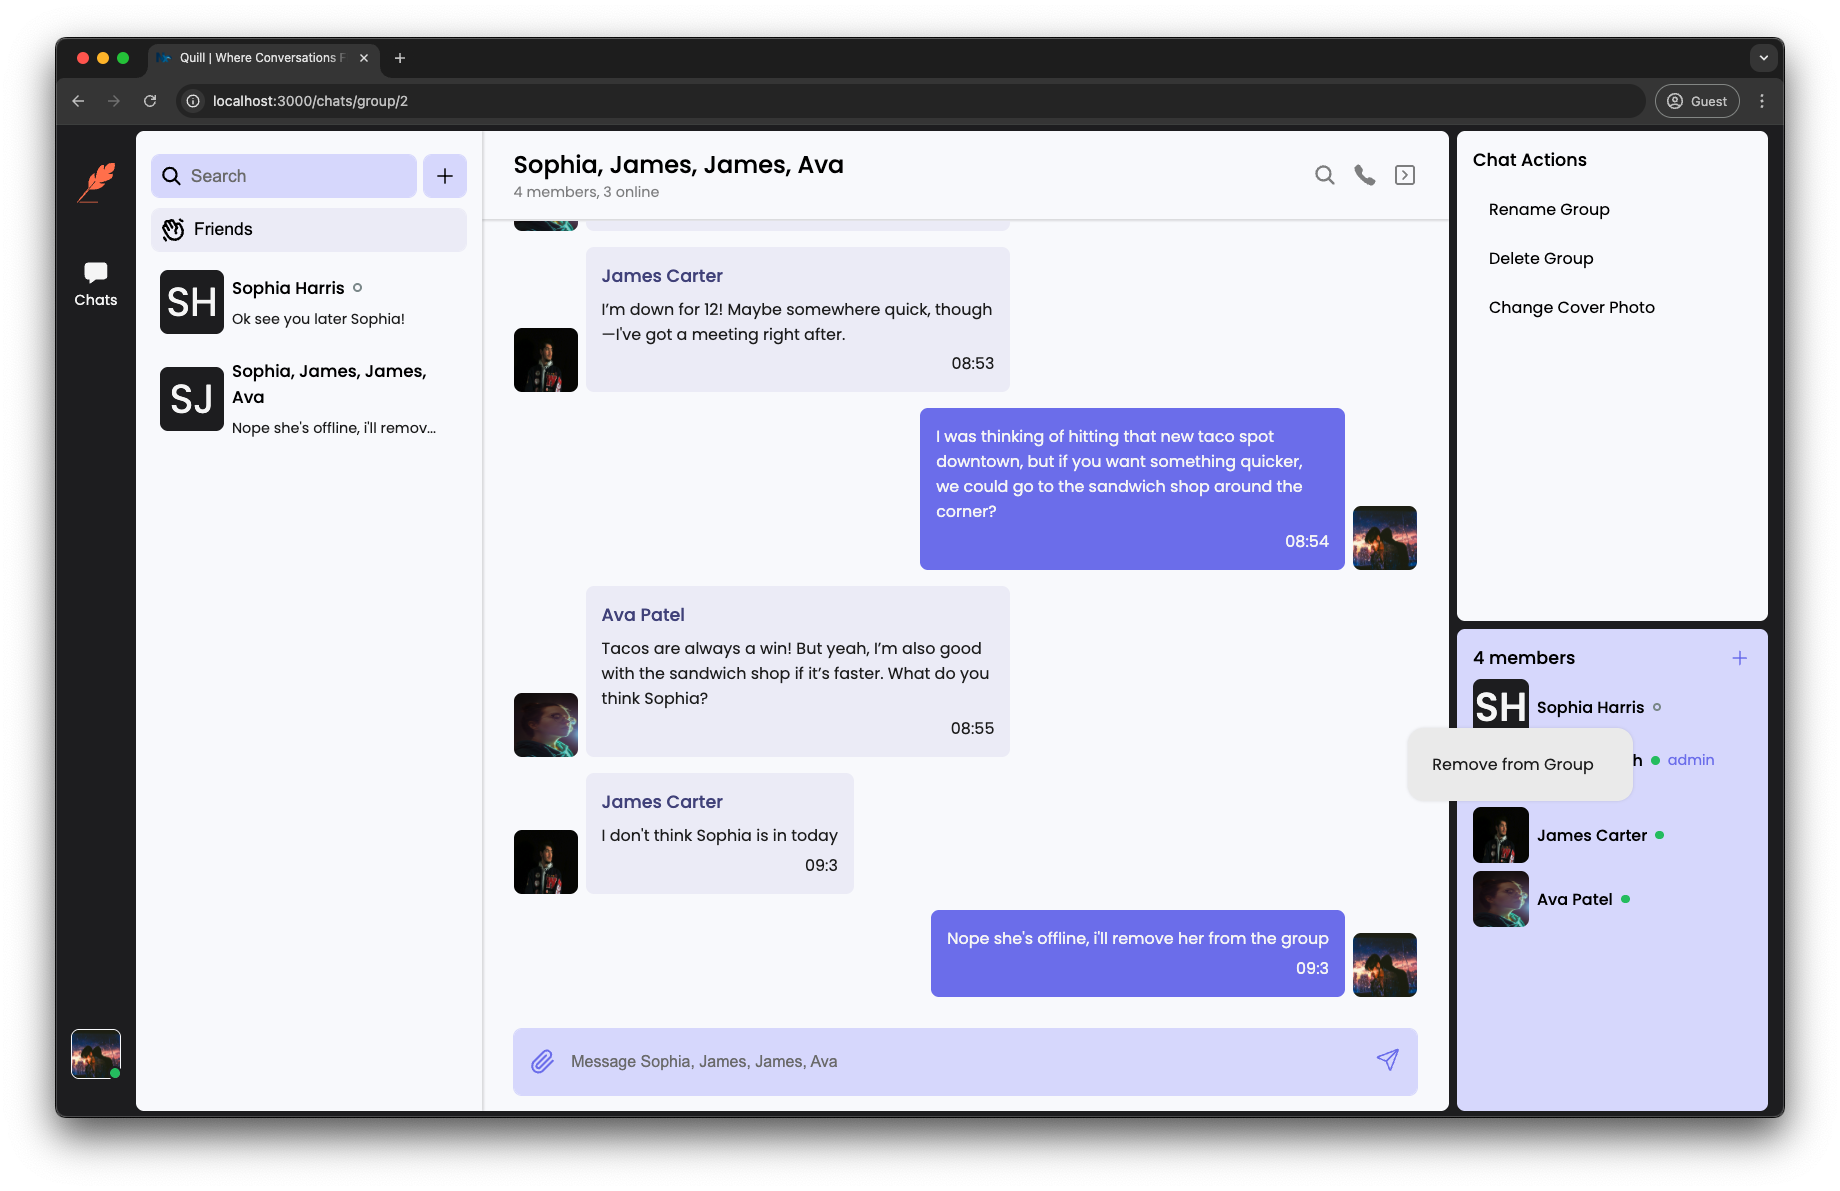This screenshot has width=1840, height=1191.
Task: Click the Quill feather logo
Action: (97, 182)
